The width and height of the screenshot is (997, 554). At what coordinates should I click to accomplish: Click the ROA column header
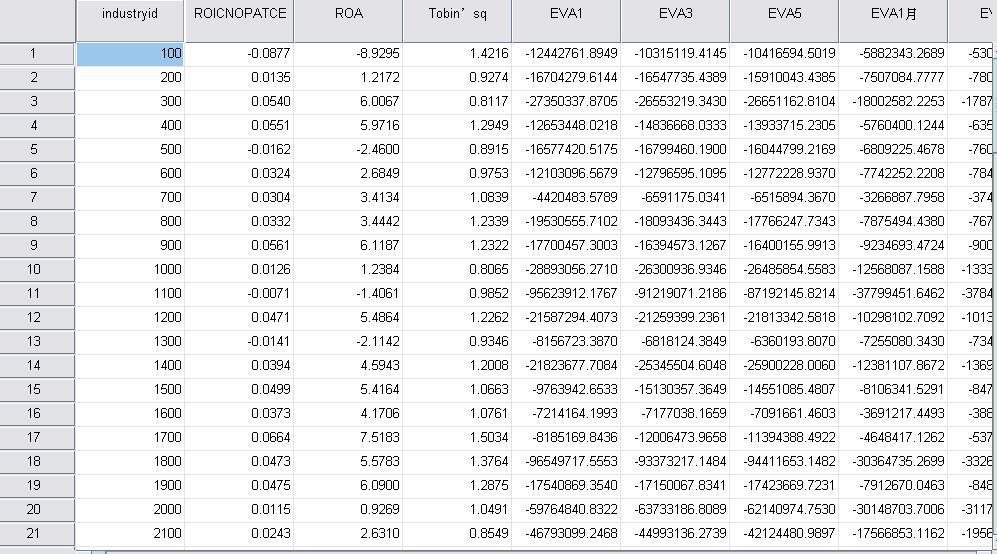tap(348, 14)
